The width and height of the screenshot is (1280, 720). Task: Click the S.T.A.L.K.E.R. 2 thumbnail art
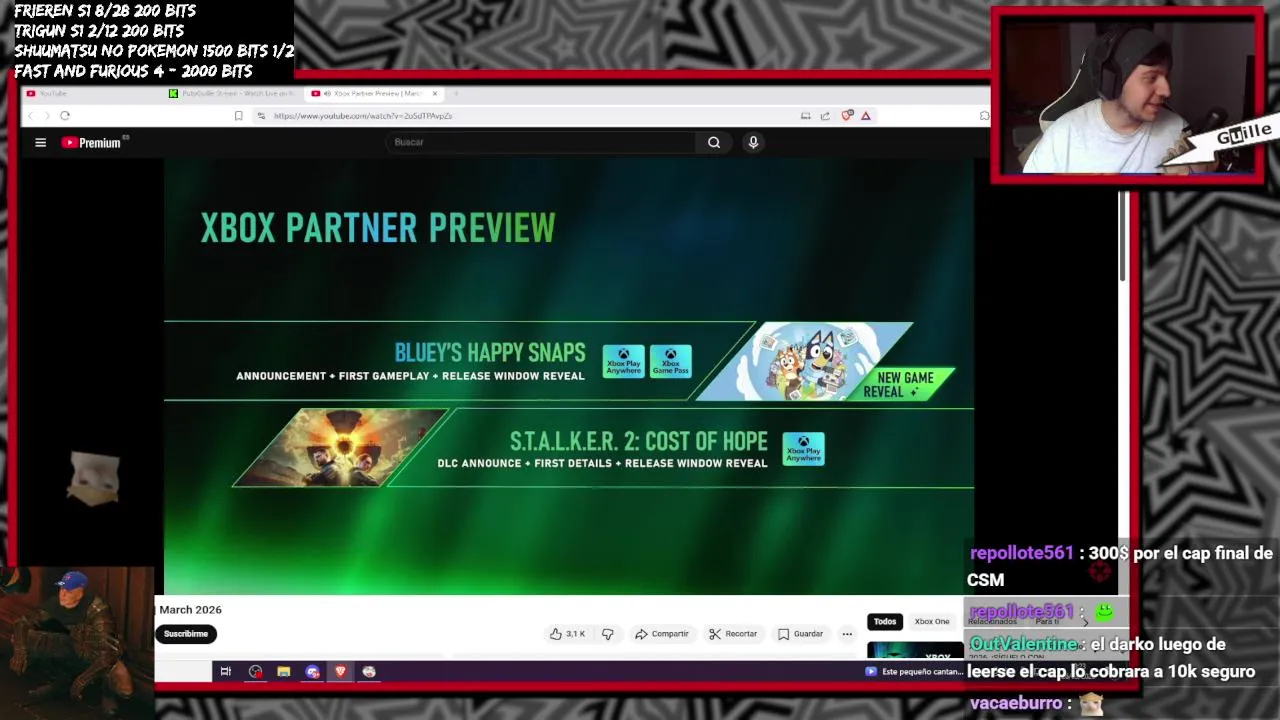(x=340, y=448)
